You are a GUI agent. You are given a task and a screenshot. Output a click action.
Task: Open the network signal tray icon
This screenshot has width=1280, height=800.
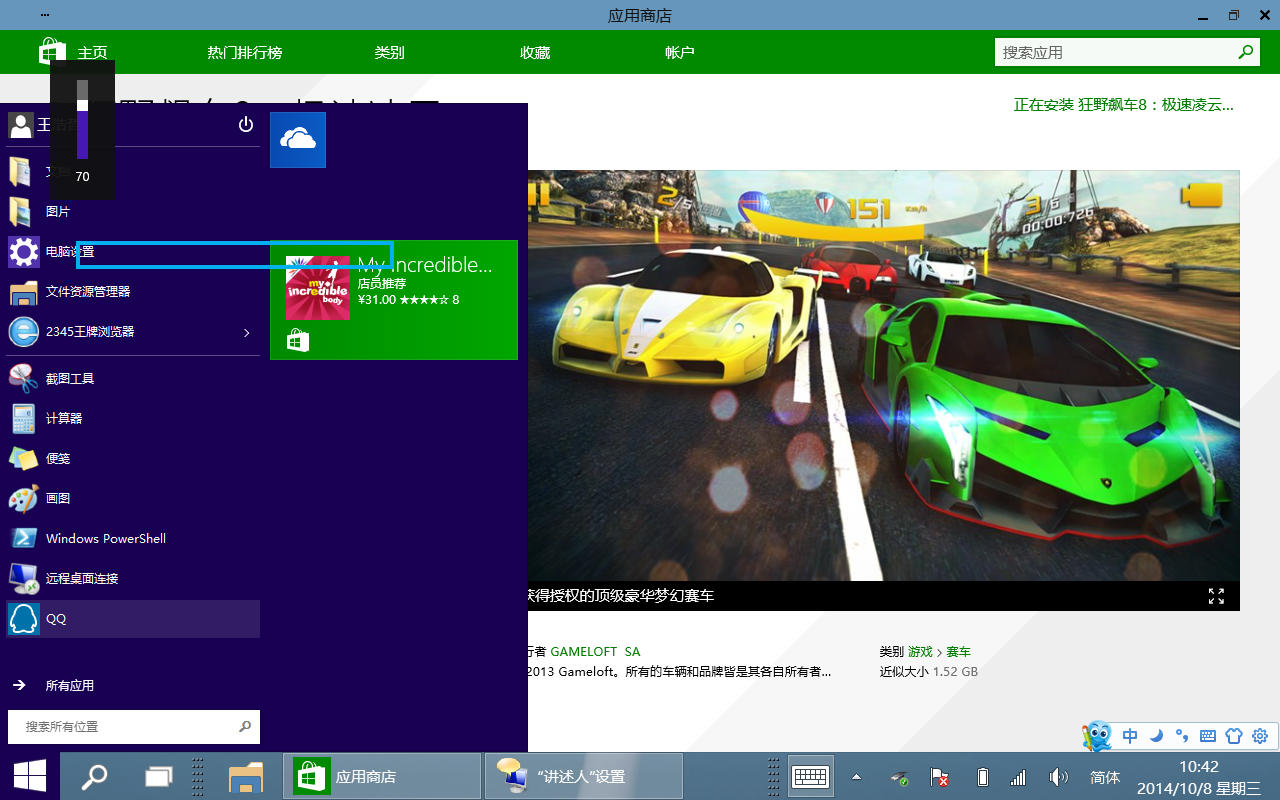tap(1018, 777)
